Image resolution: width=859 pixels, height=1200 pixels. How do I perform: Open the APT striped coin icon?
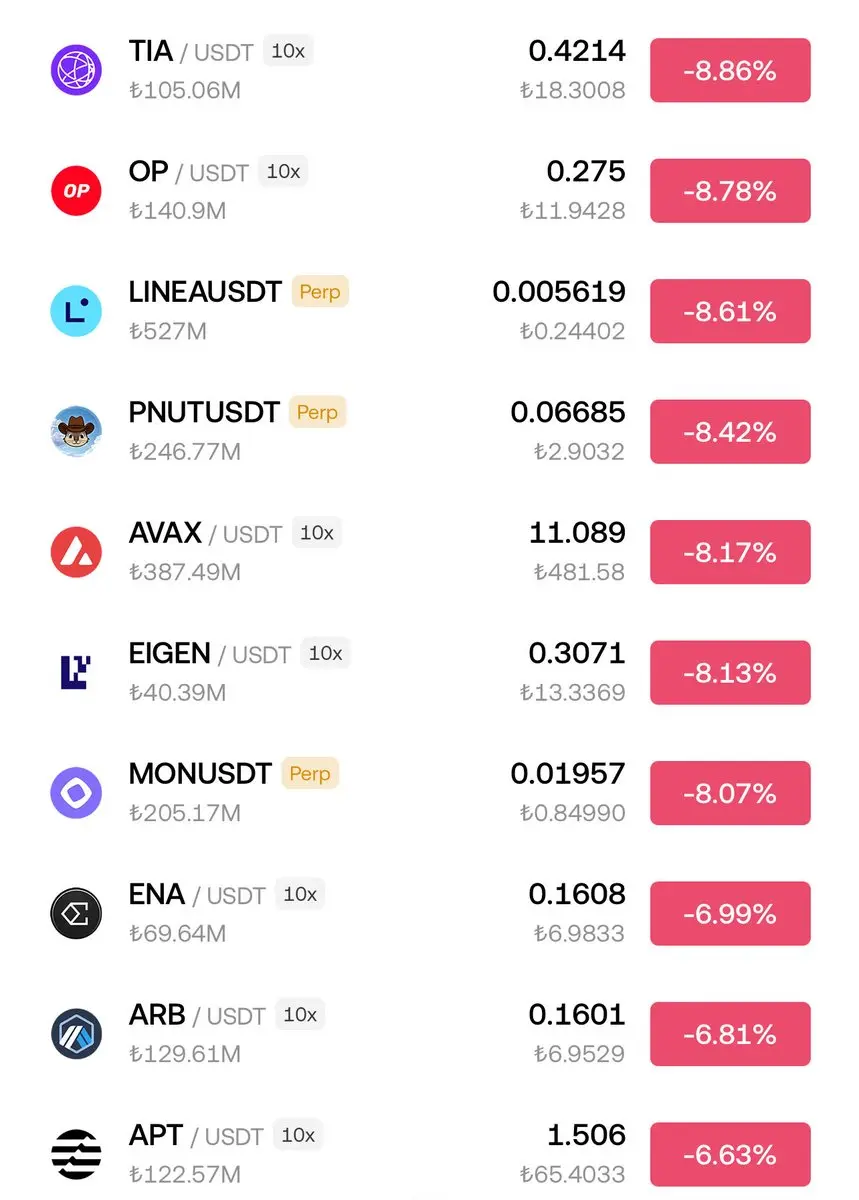[77, 1154]
